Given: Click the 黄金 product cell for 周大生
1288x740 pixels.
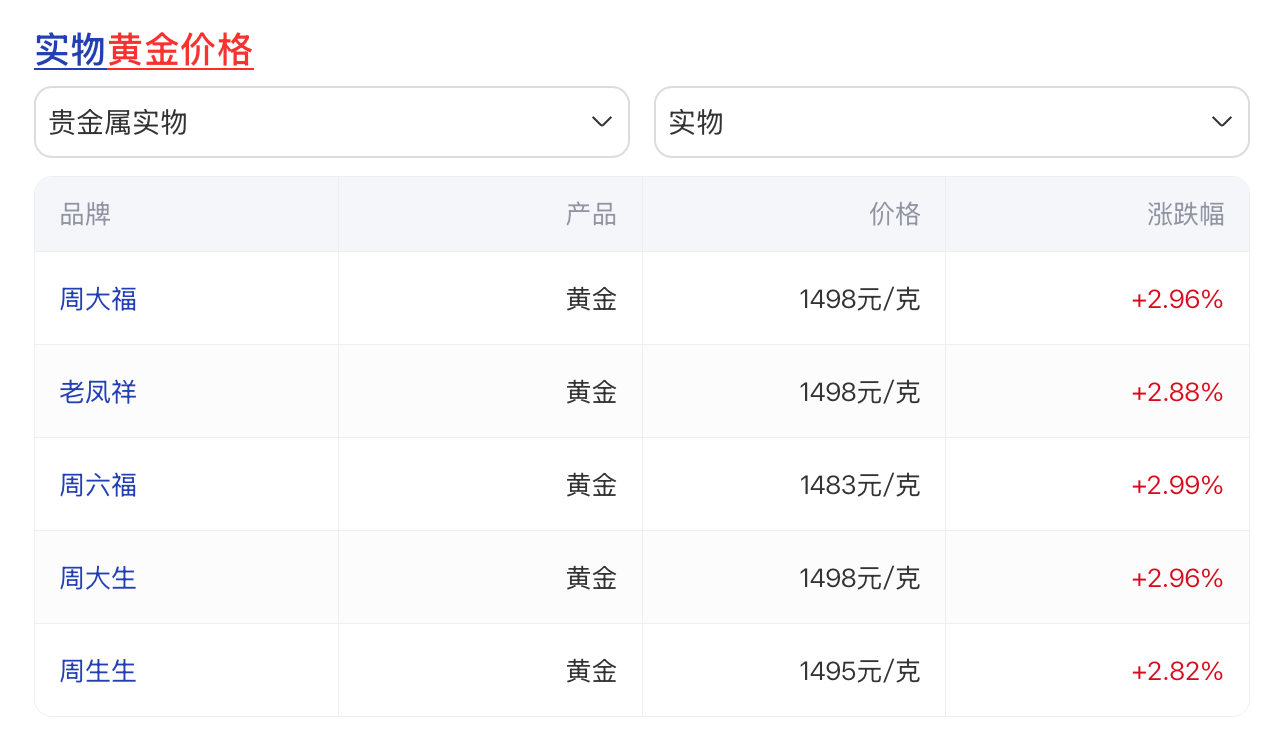Looking at the screenshot, I should [x=591, y=577].
